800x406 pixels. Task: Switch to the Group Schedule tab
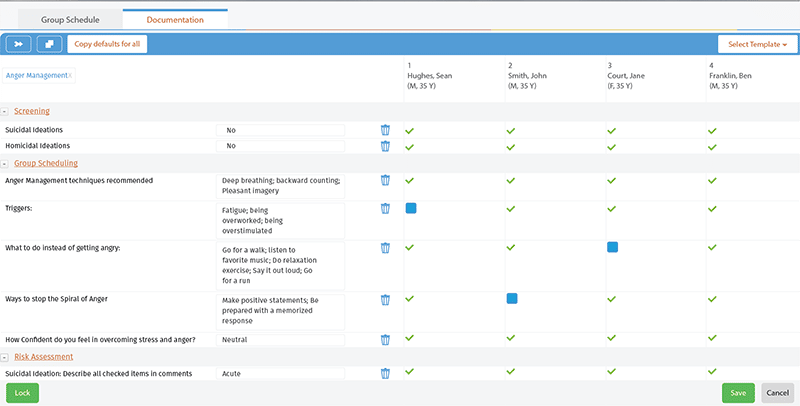(70, 19)
